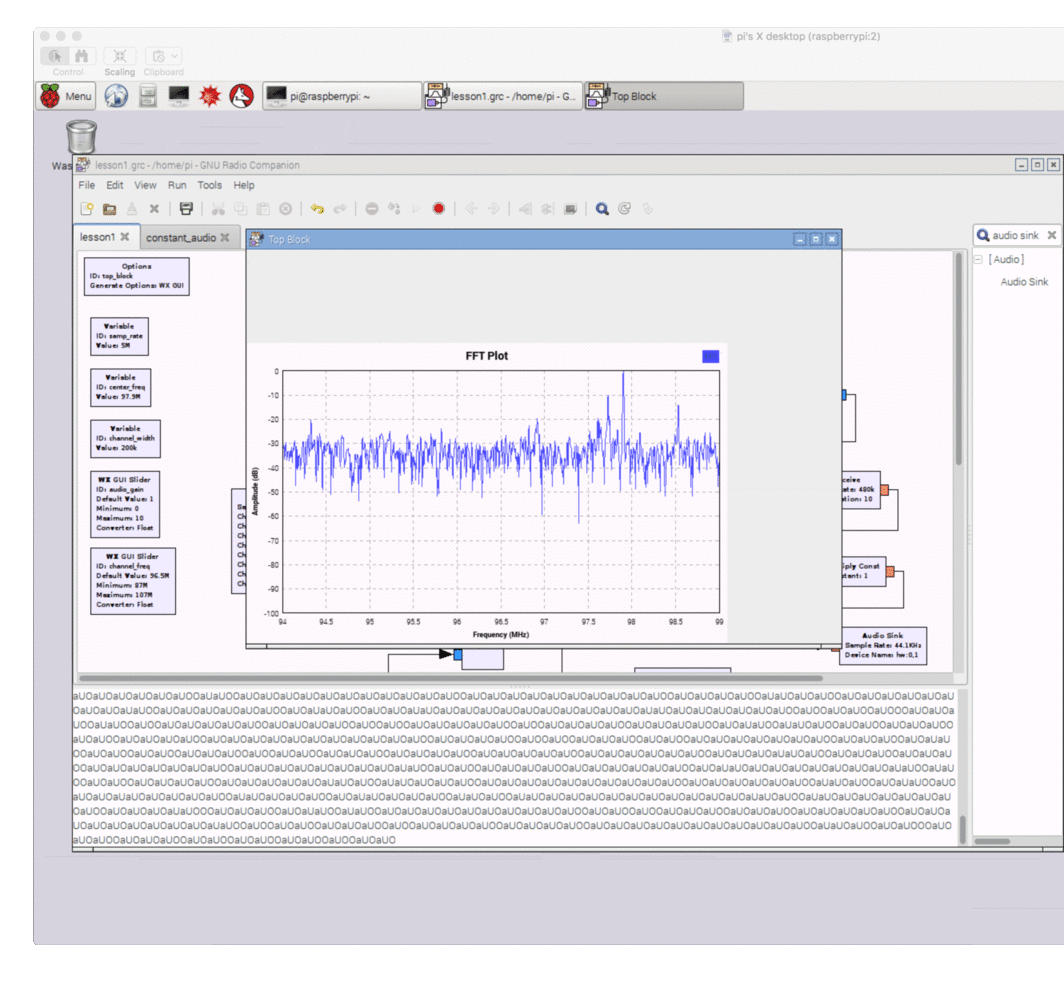1064x985 pixels.
Task: Open the Help menu
Action: [x=244, y=185]
